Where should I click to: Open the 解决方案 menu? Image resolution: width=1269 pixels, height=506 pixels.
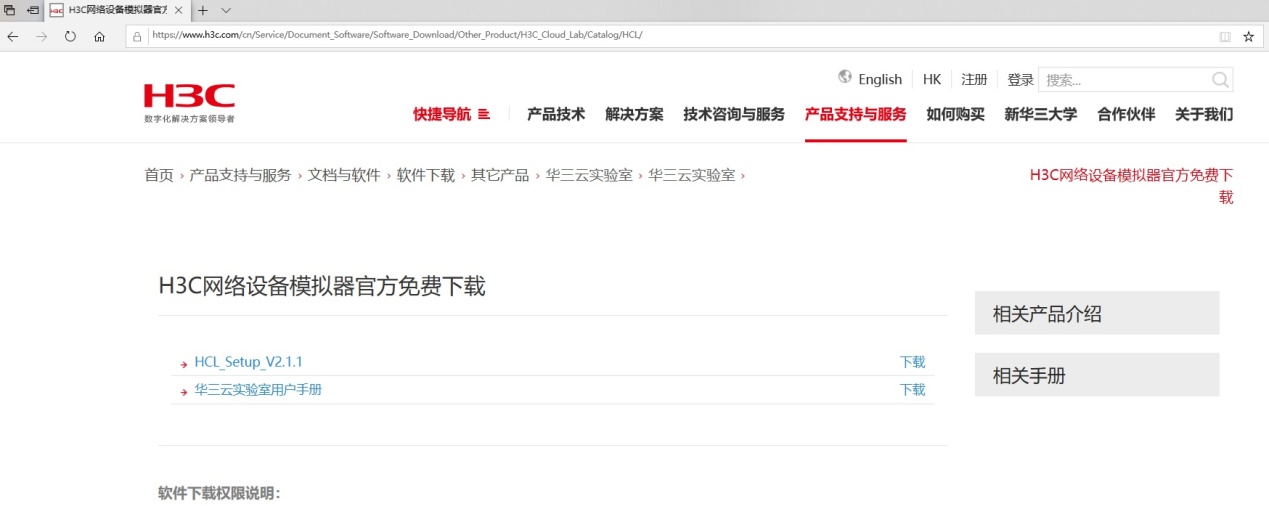(634, 114)
